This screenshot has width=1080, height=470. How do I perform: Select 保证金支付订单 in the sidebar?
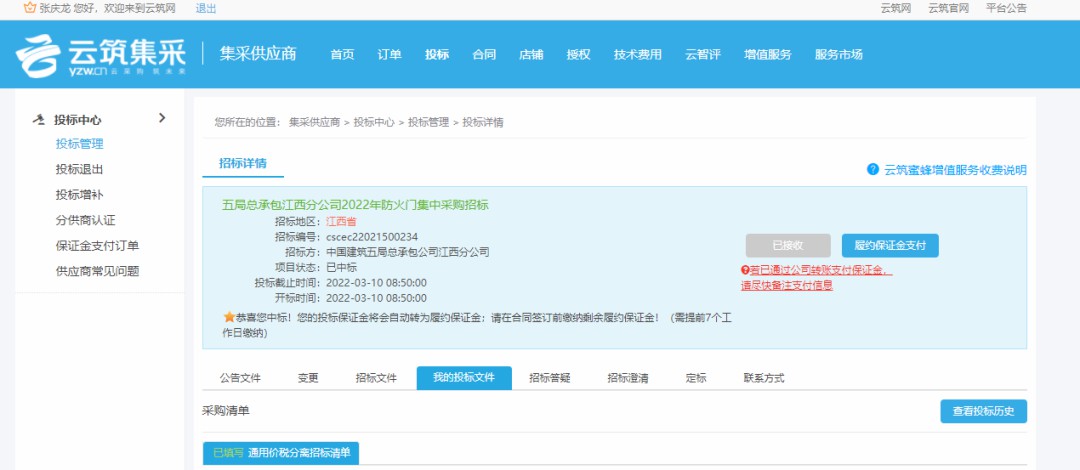point(97,246)
